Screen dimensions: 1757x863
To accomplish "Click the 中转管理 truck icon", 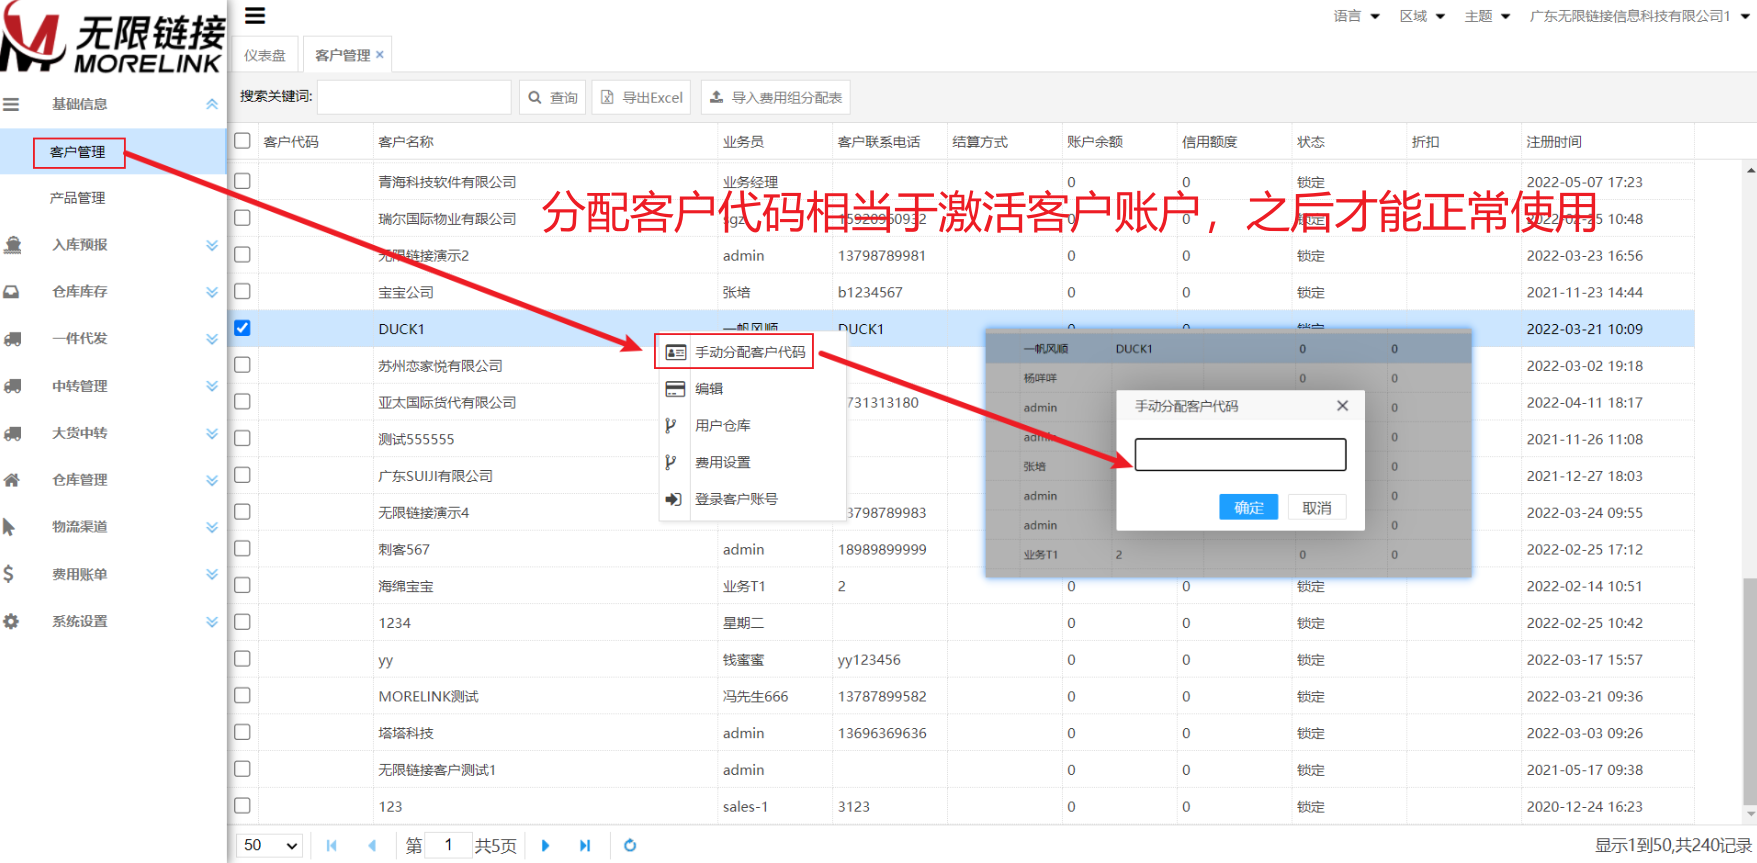I will [x=12, y=385].
